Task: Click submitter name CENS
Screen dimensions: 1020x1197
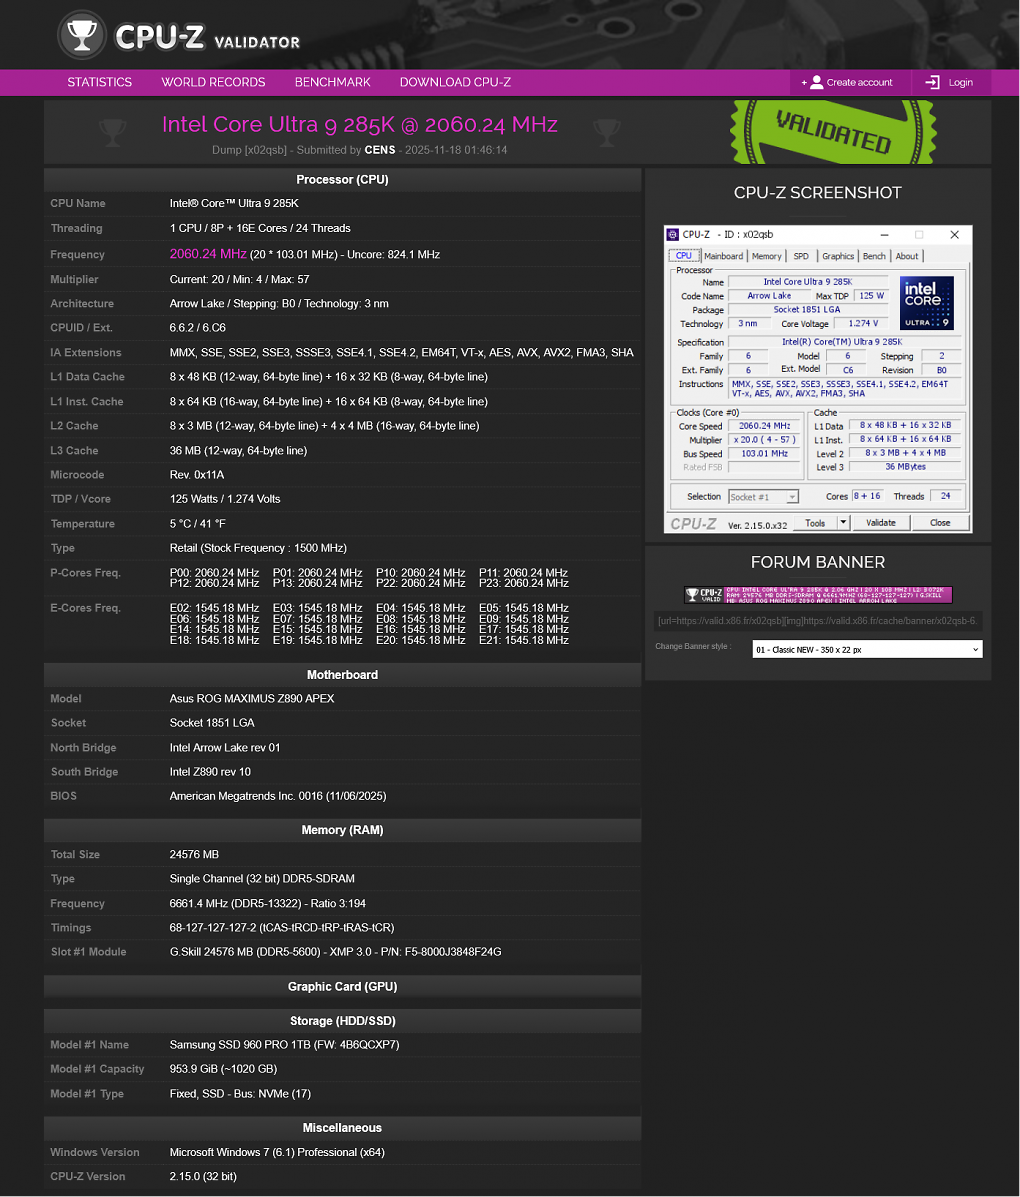Action: 379,150
